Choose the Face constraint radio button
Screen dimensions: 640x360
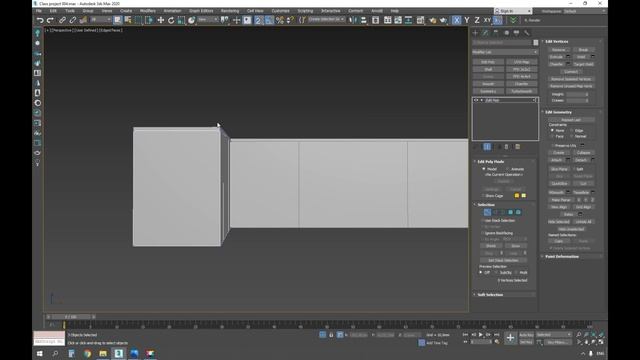553,136
